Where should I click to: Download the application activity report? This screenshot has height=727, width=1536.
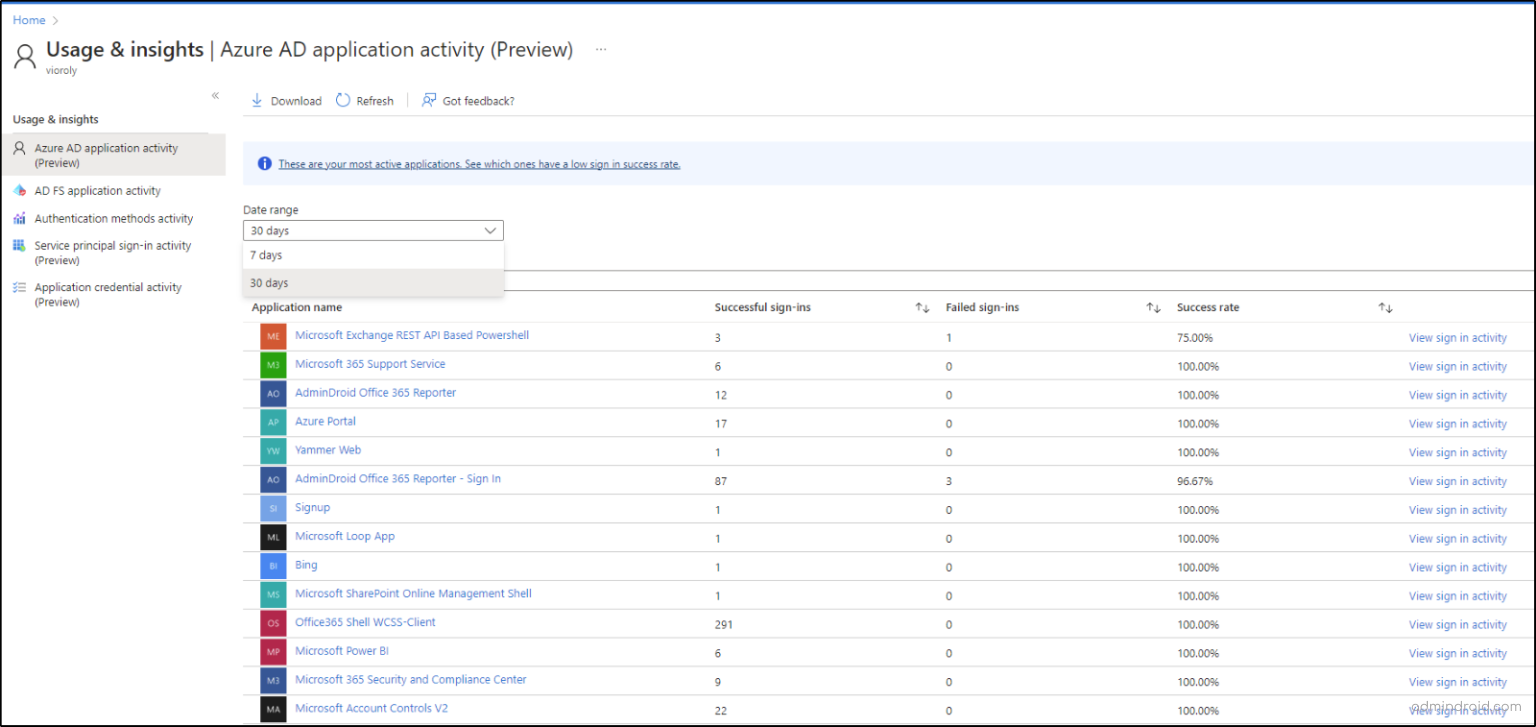(286, 100)
